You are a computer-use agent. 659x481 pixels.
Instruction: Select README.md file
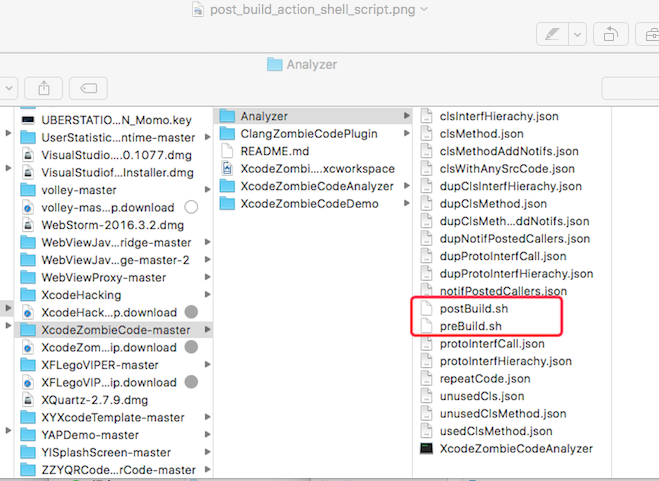[x=274, y=151]
